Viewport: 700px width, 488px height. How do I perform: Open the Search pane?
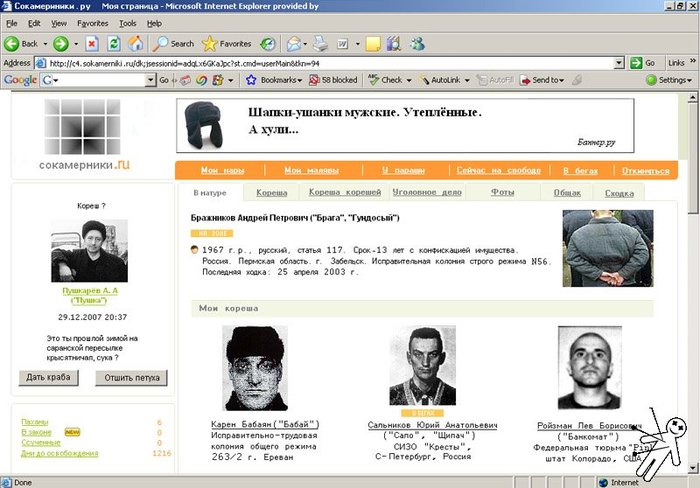pos(174,44)
